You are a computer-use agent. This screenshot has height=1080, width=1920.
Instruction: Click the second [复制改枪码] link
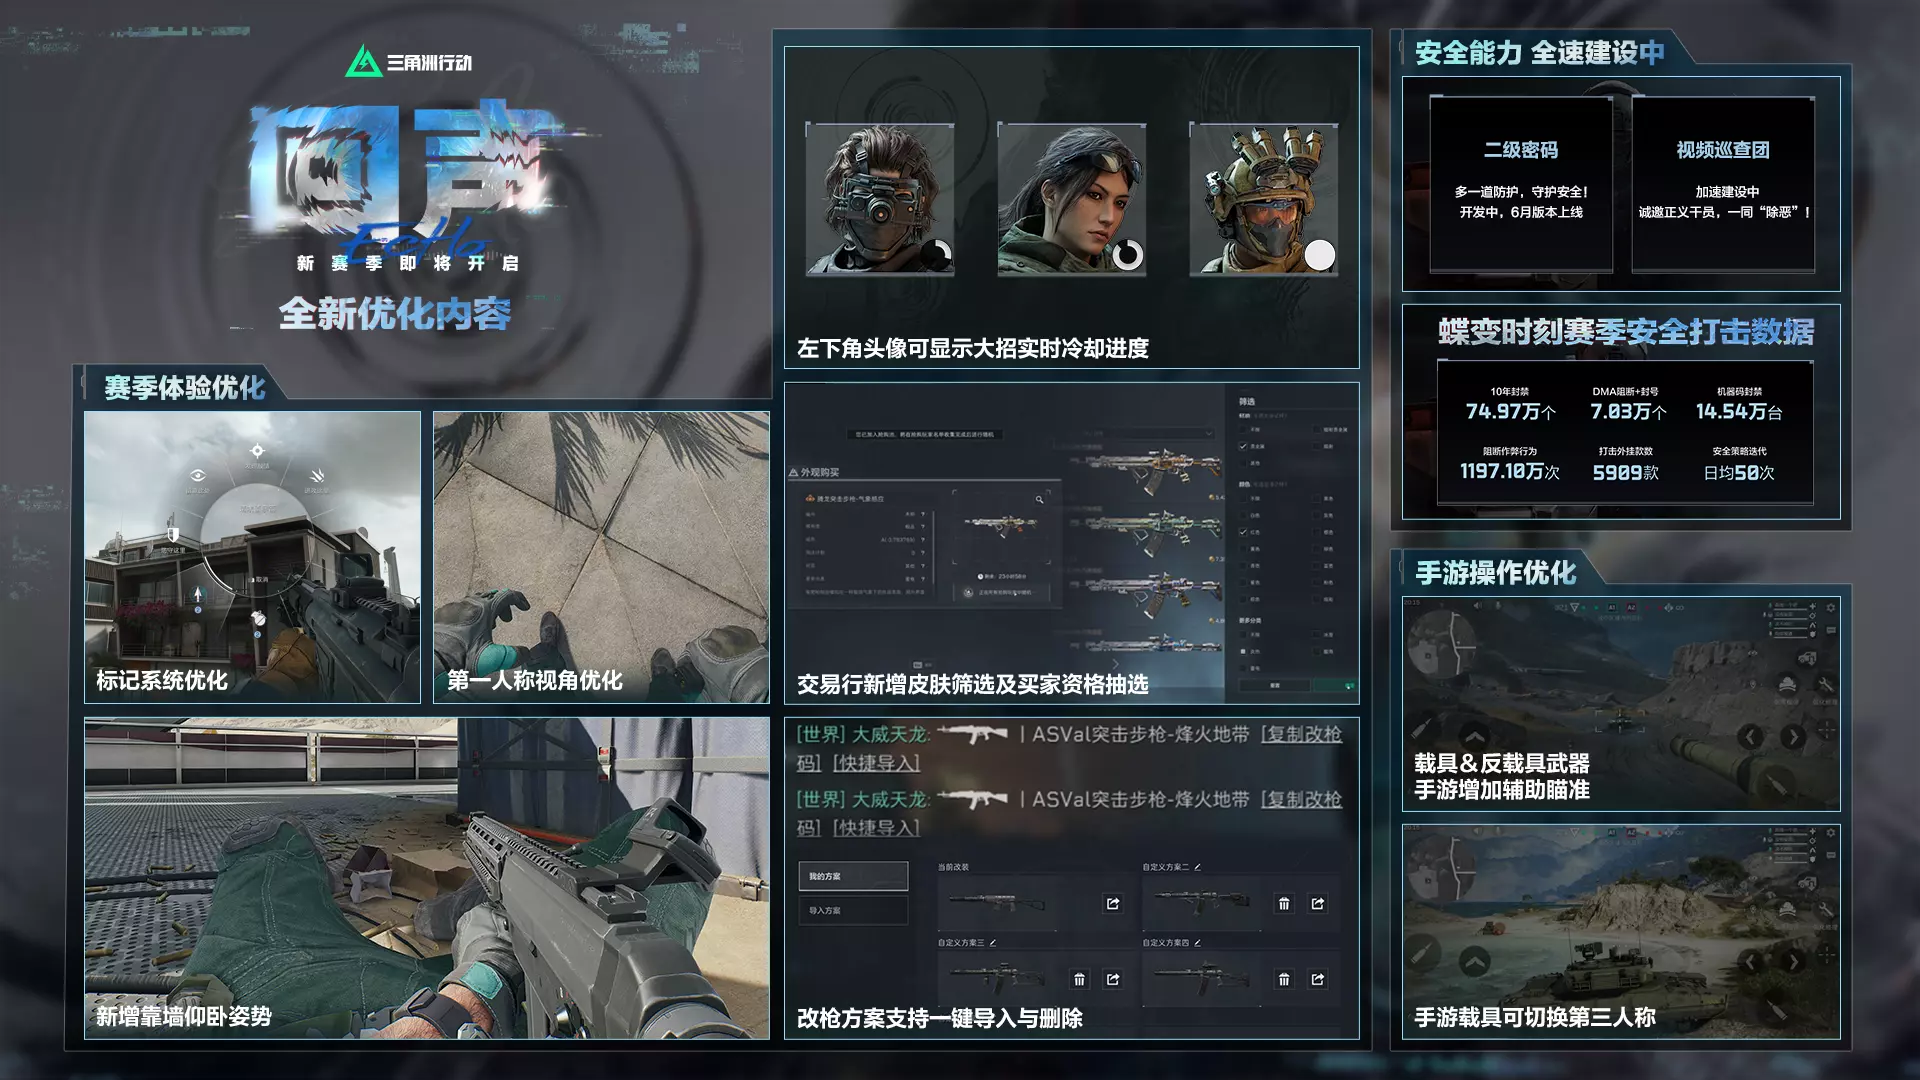coord(1300,800)
